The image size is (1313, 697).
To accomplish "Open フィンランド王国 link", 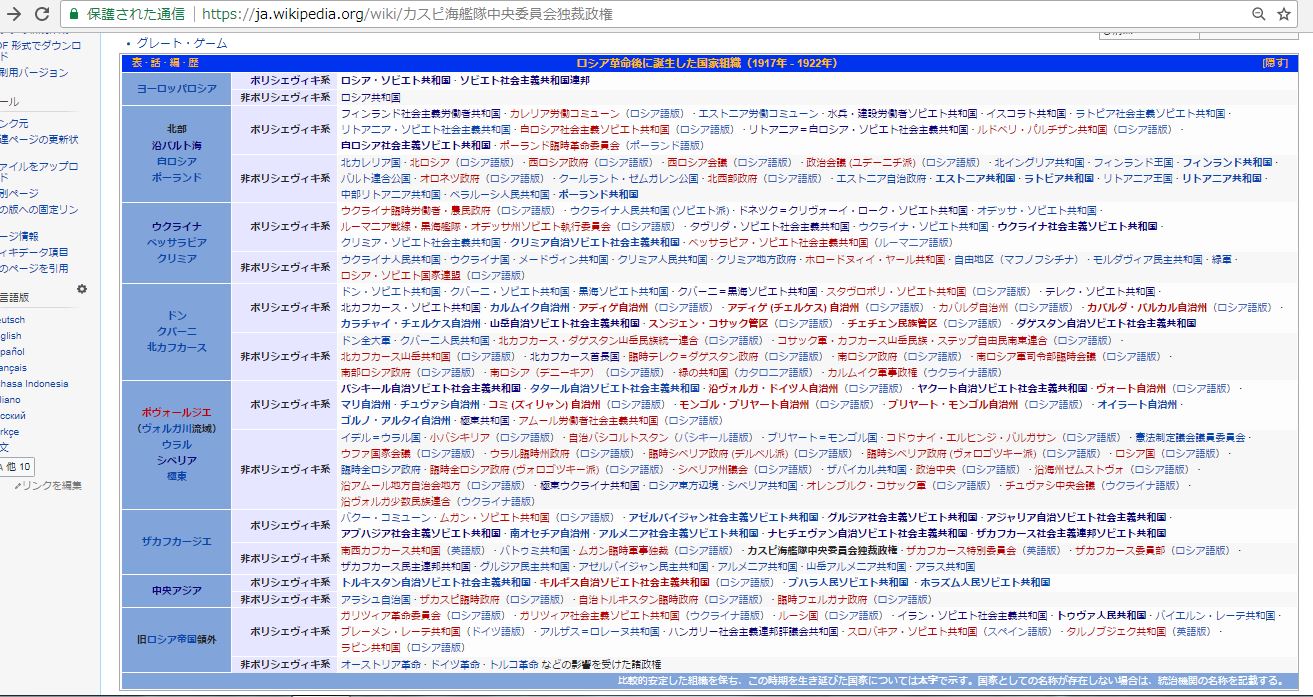I will (x=1133, y=162).
